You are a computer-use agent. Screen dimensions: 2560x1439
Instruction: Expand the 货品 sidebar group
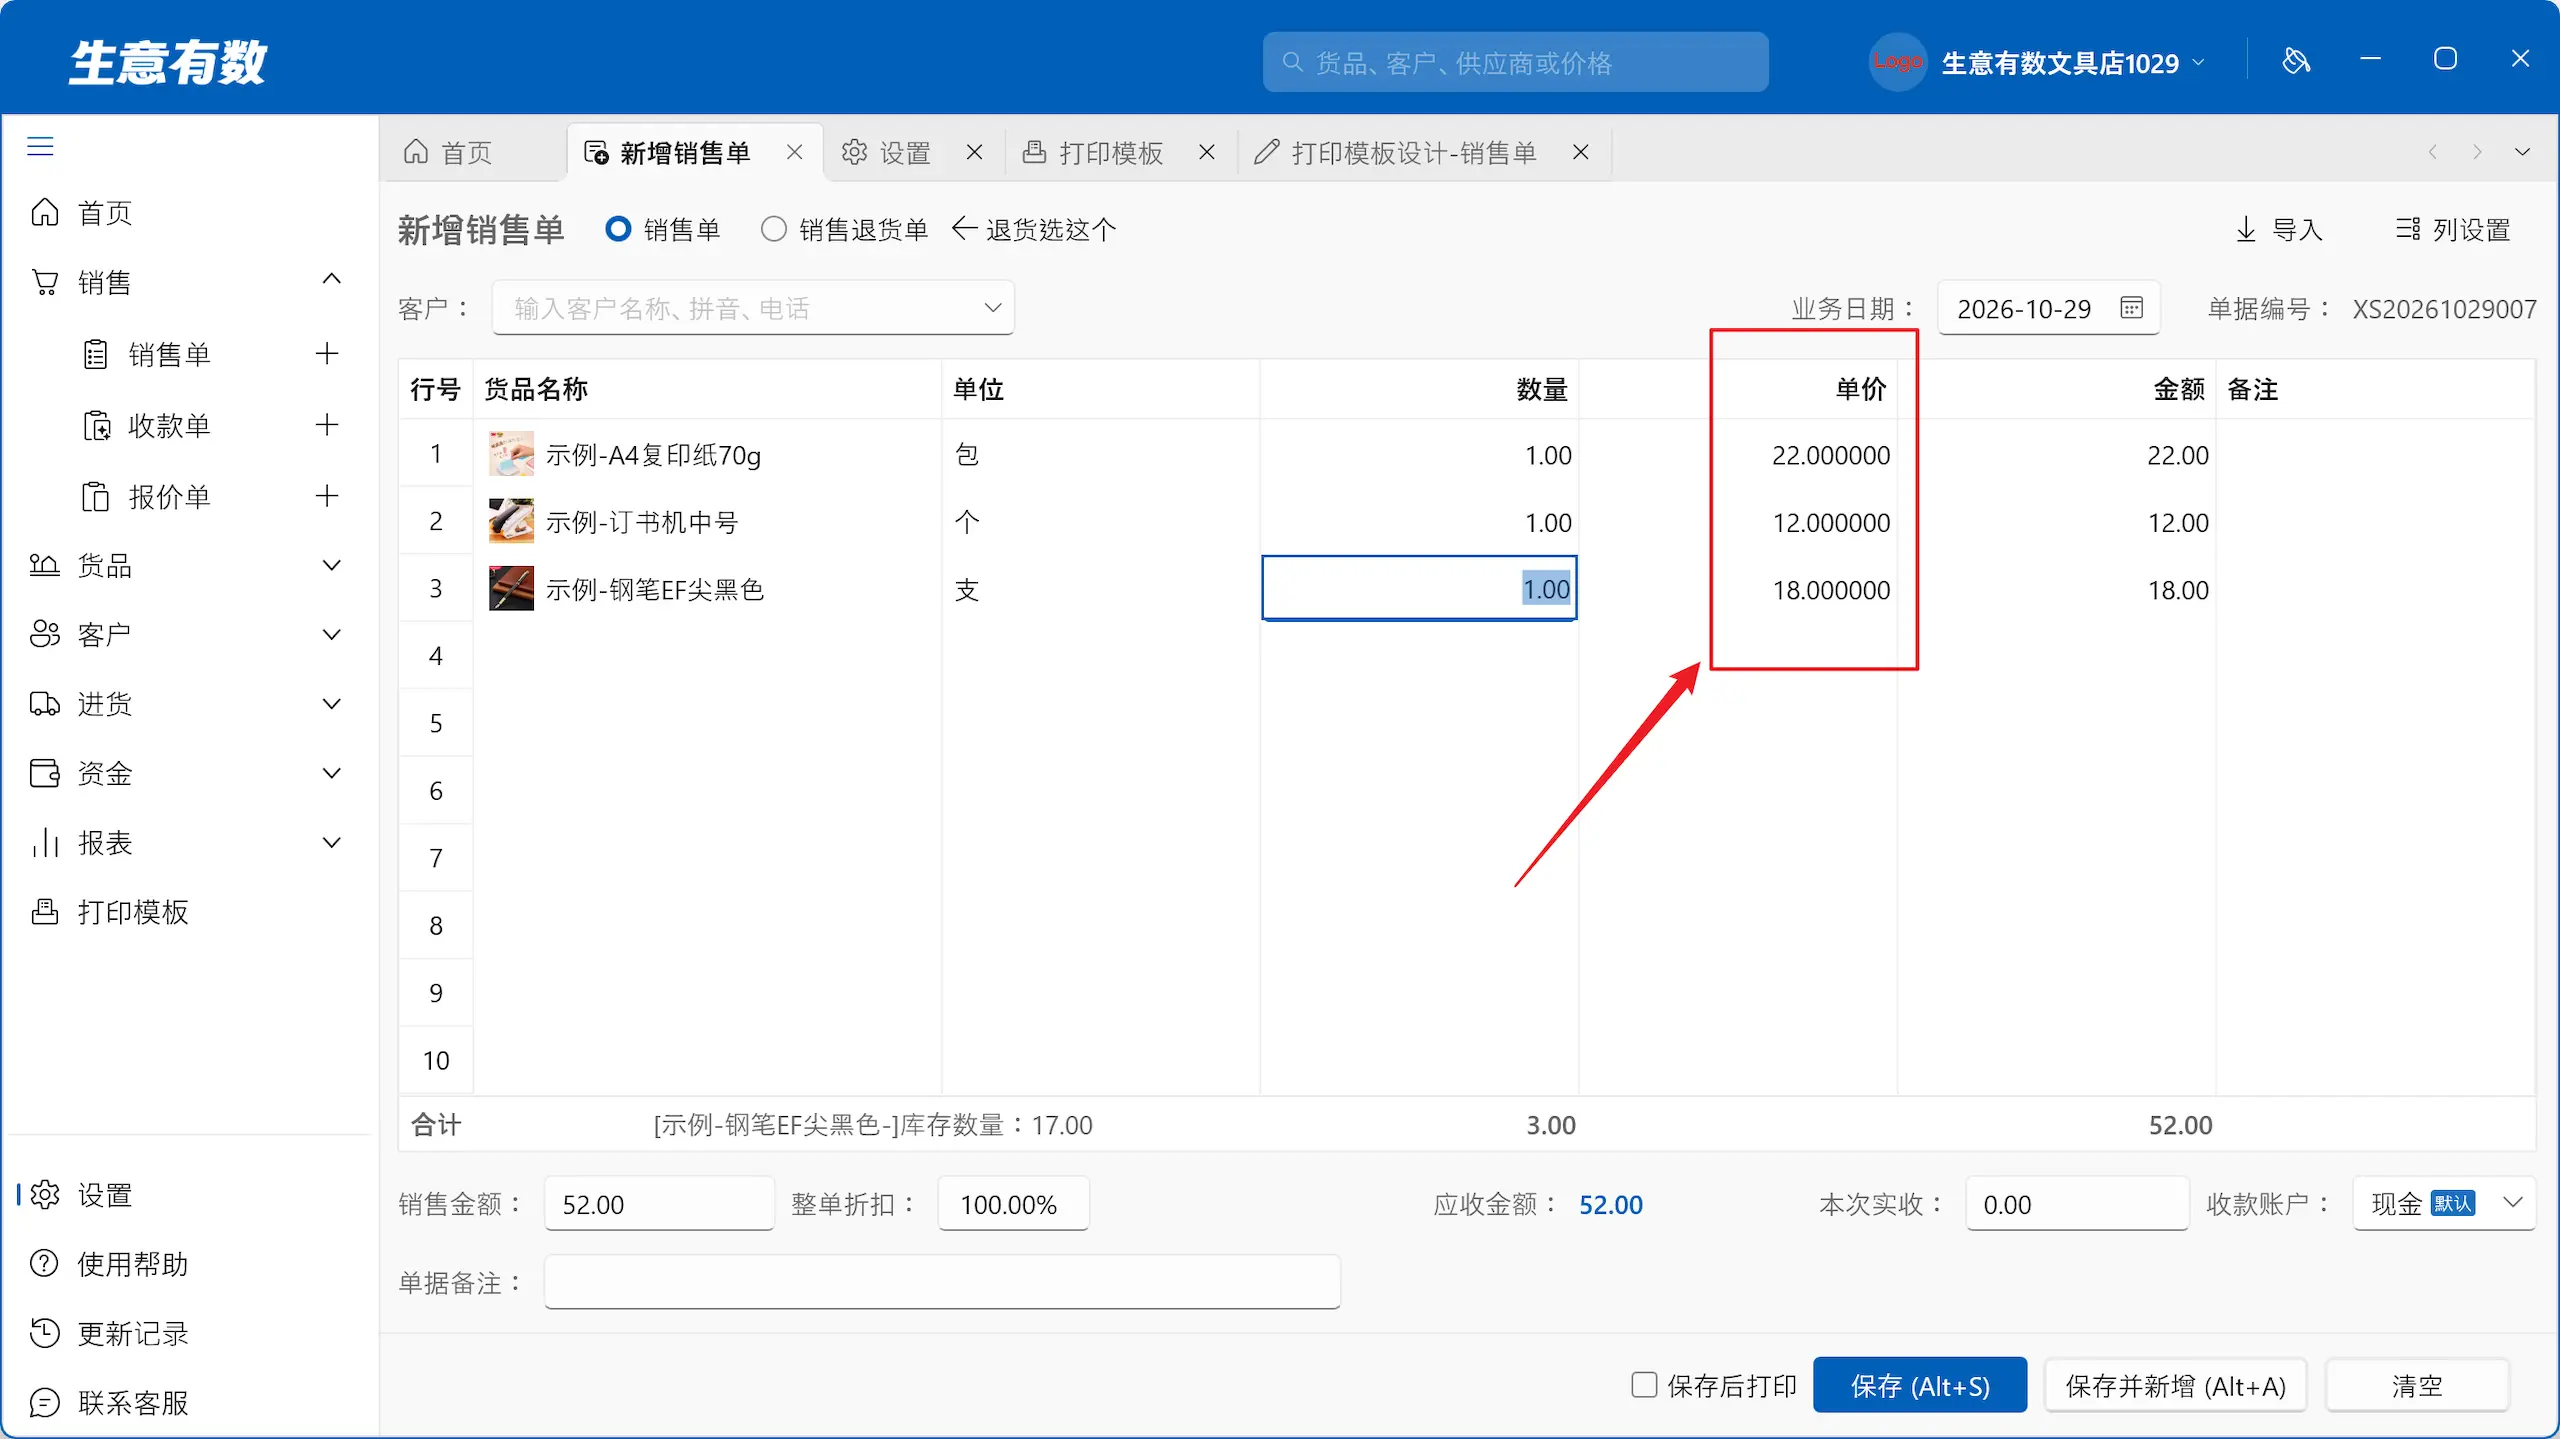coord(332,565)
